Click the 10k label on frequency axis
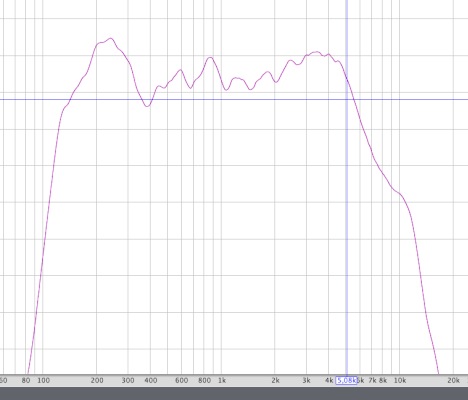The image size is (468, 400). click(x=400, y=380)
